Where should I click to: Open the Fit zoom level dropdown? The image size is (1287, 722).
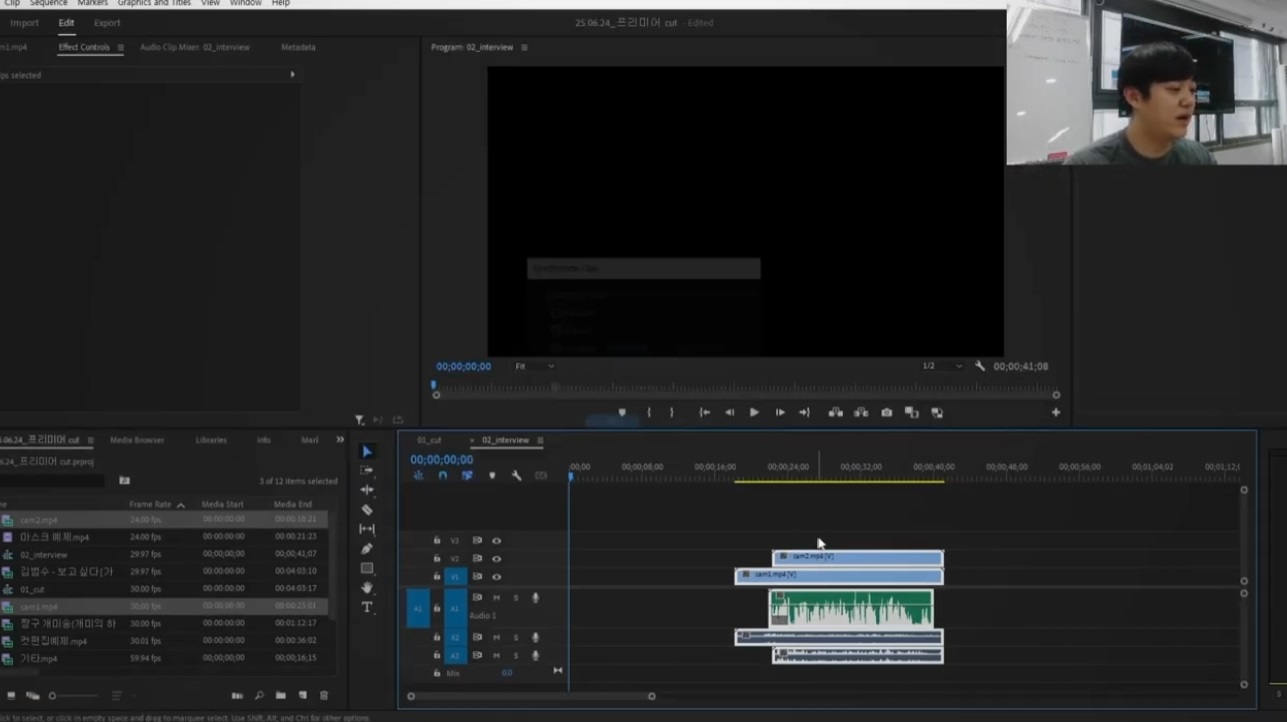tap(534, 367)
